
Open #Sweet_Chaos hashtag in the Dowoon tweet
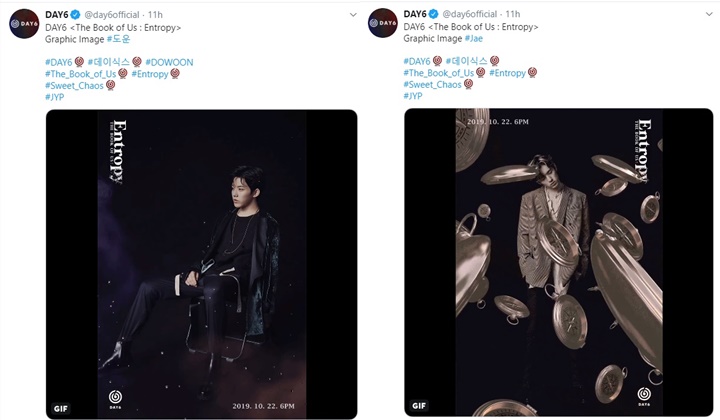[74, 85]
